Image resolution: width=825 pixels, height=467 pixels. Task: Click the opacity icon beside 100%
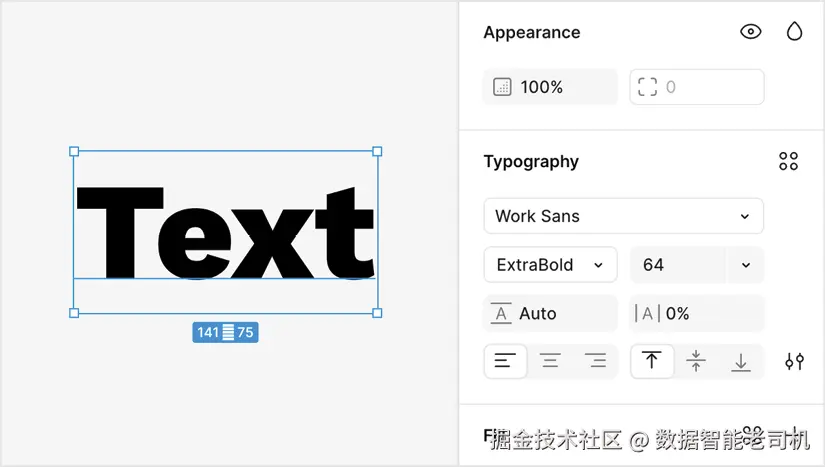(x=502, y=87)
